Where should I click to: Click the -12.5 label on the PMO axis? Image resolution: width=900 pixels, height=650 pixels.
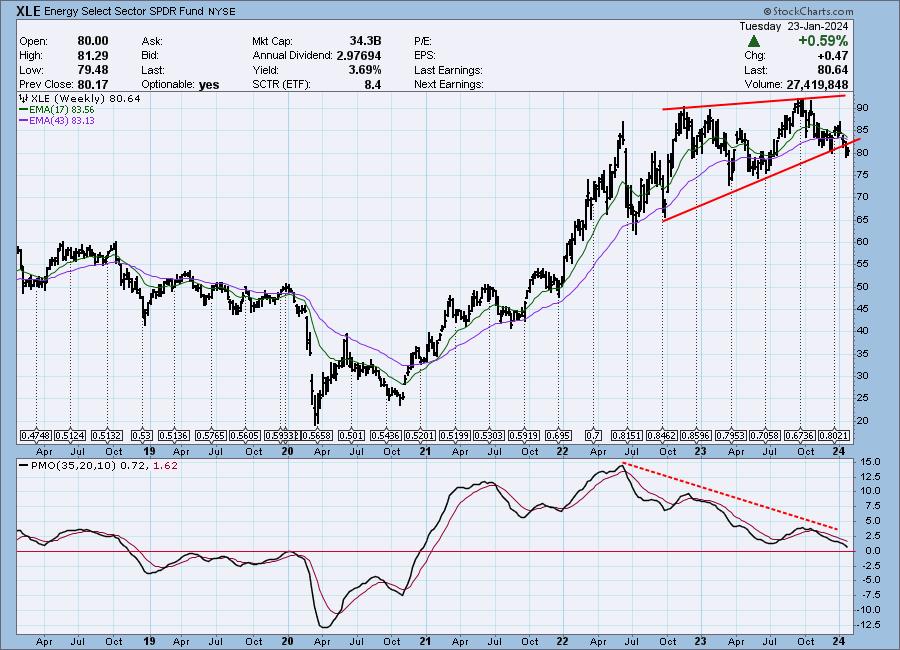[869, 625]
